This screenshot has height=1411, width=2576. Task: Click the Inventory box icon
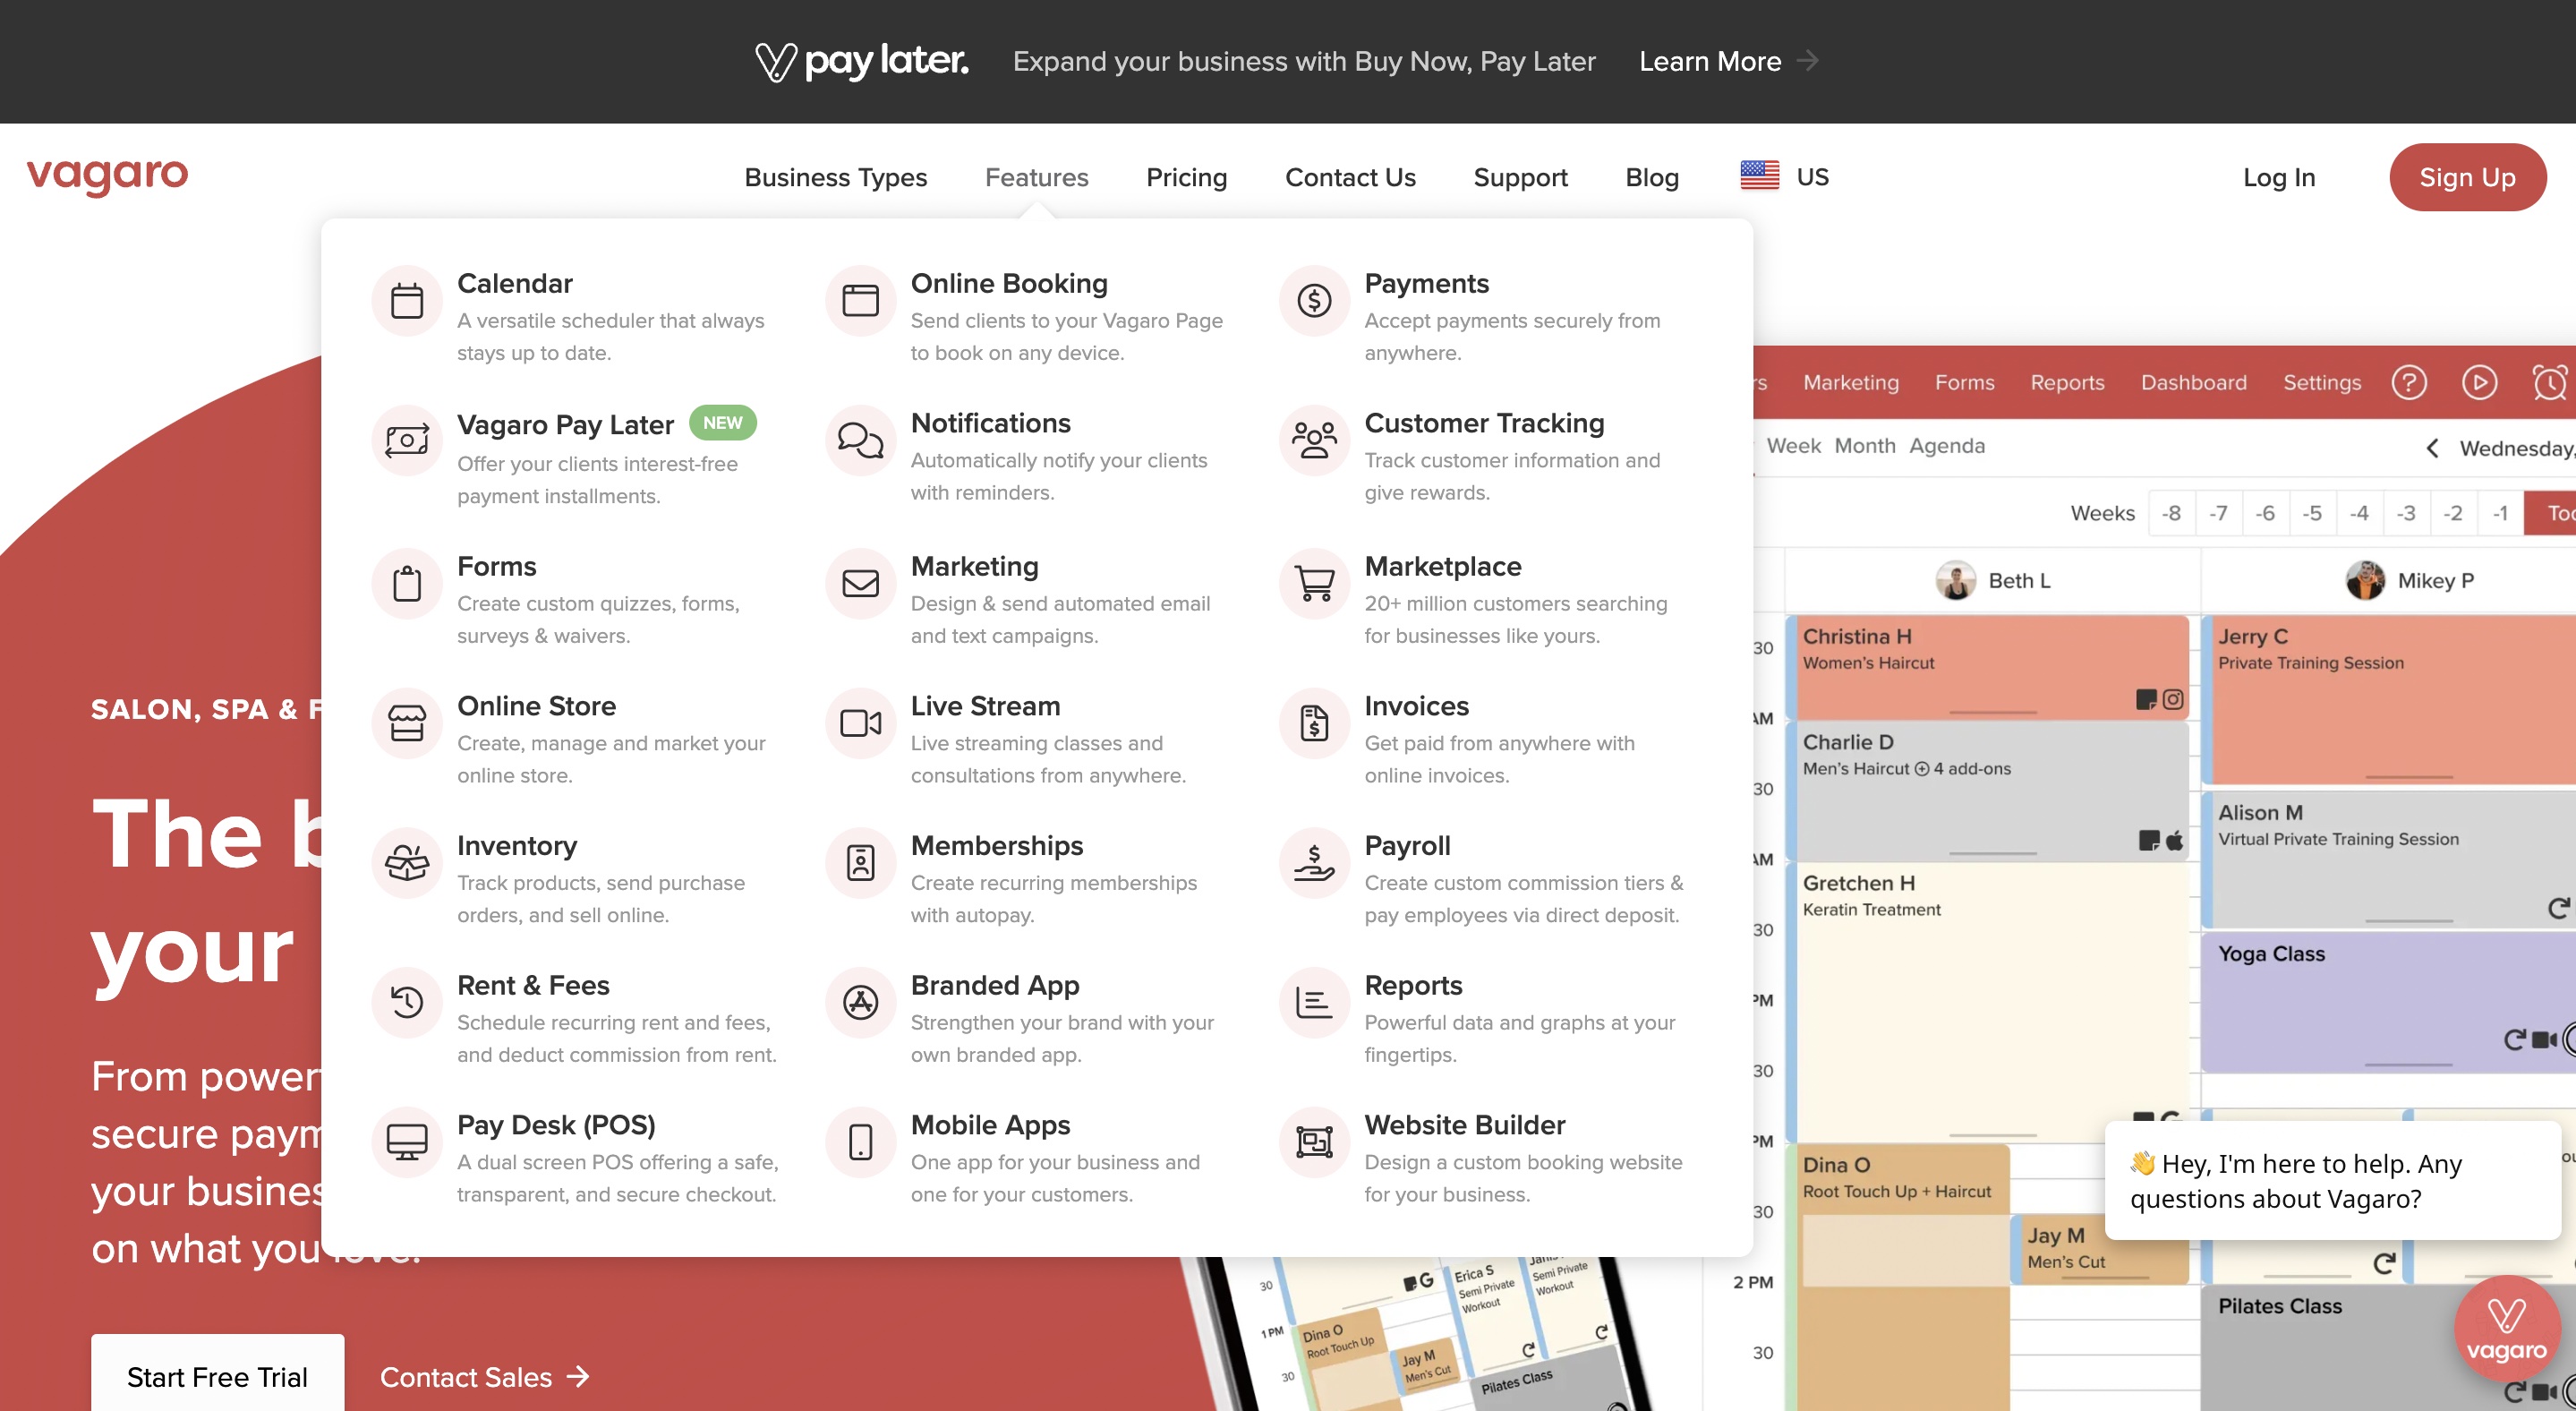click(x=406, y=862)
